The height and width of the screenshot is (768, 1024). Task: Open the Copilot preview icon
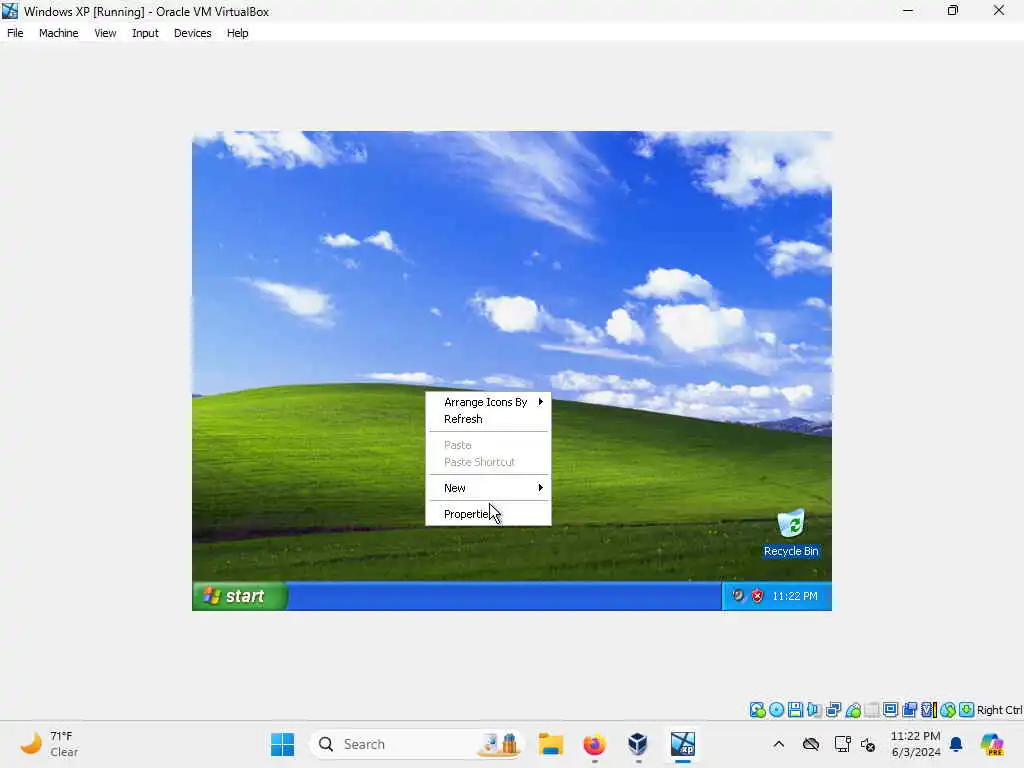991,744
